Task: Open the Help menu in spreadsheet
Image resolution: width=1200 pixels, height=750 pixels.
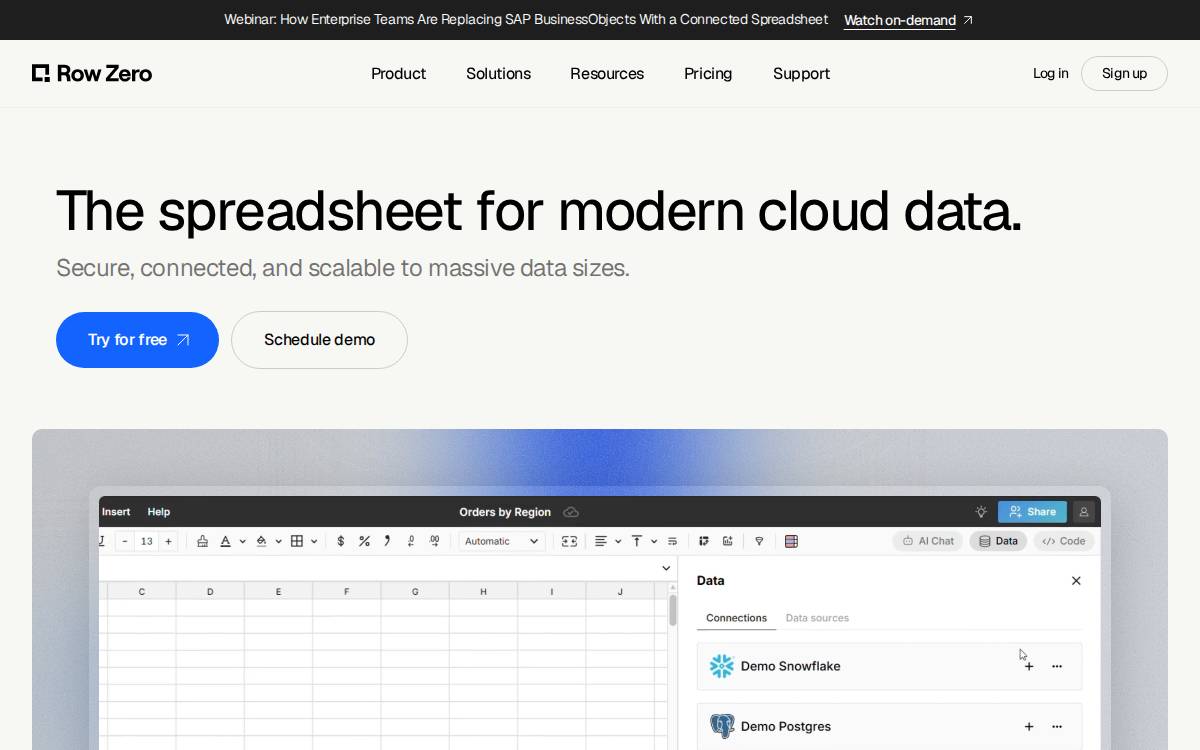Action: tap(159, 512)
